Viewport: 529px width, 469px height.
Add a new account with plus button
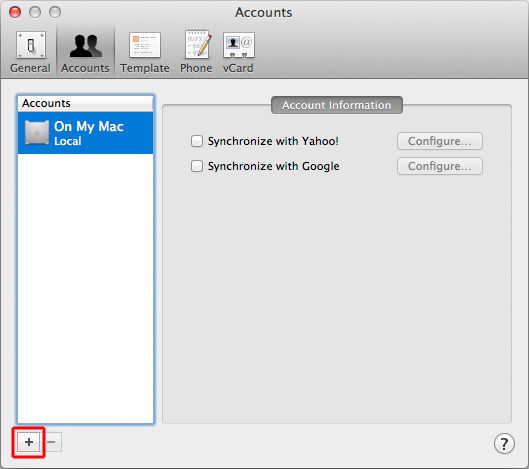(x=29, y=442)
